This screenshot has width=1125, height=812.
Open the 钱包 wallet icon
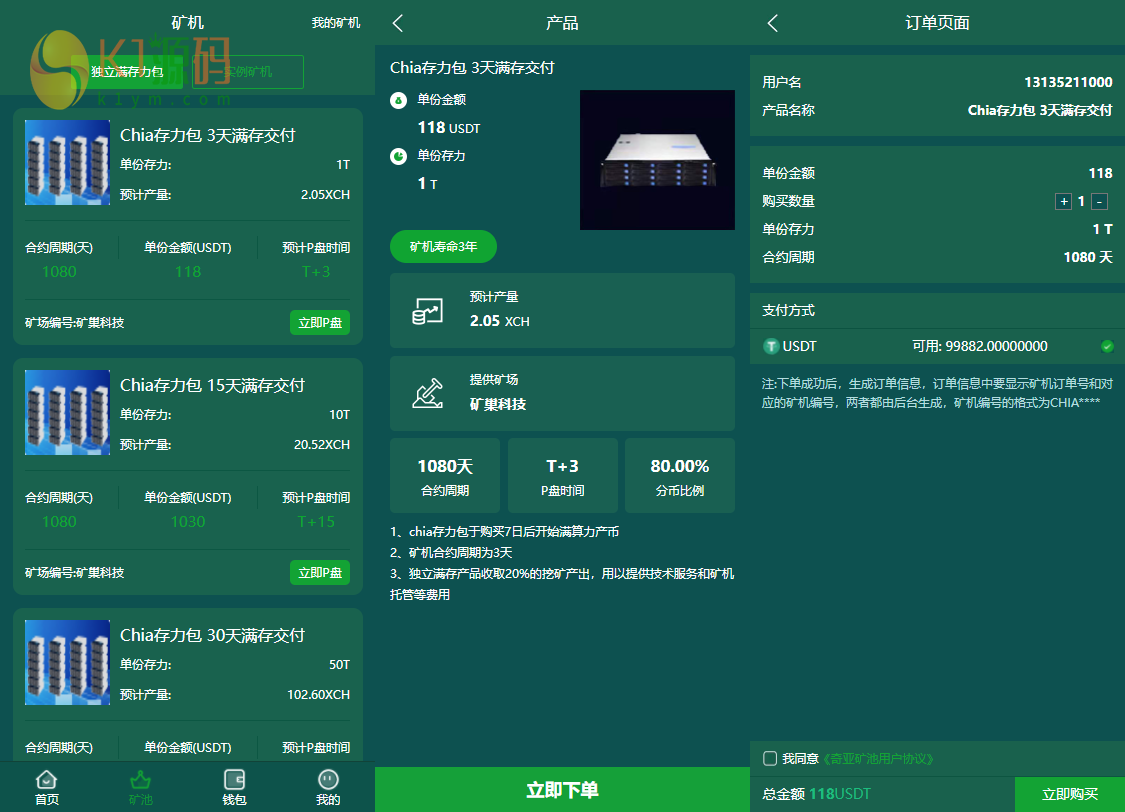235,780
